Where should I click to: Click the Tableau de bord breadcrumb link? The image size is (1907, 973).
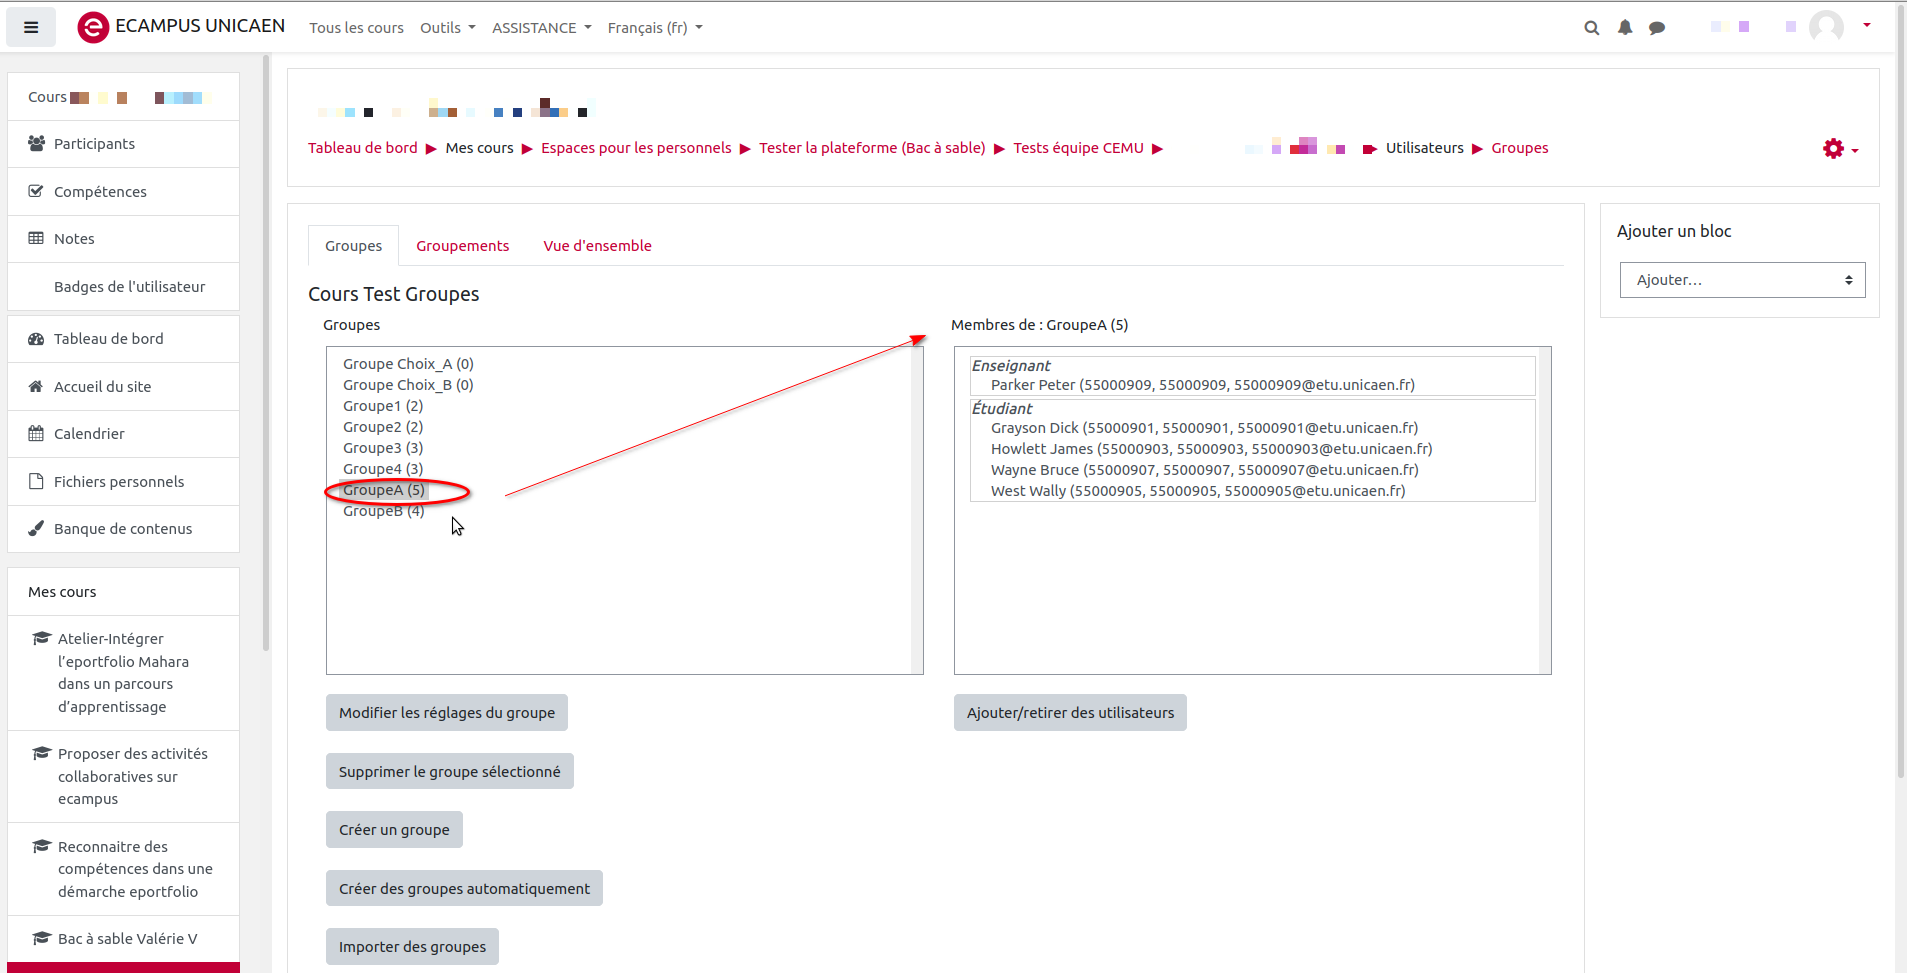(362, 148)
